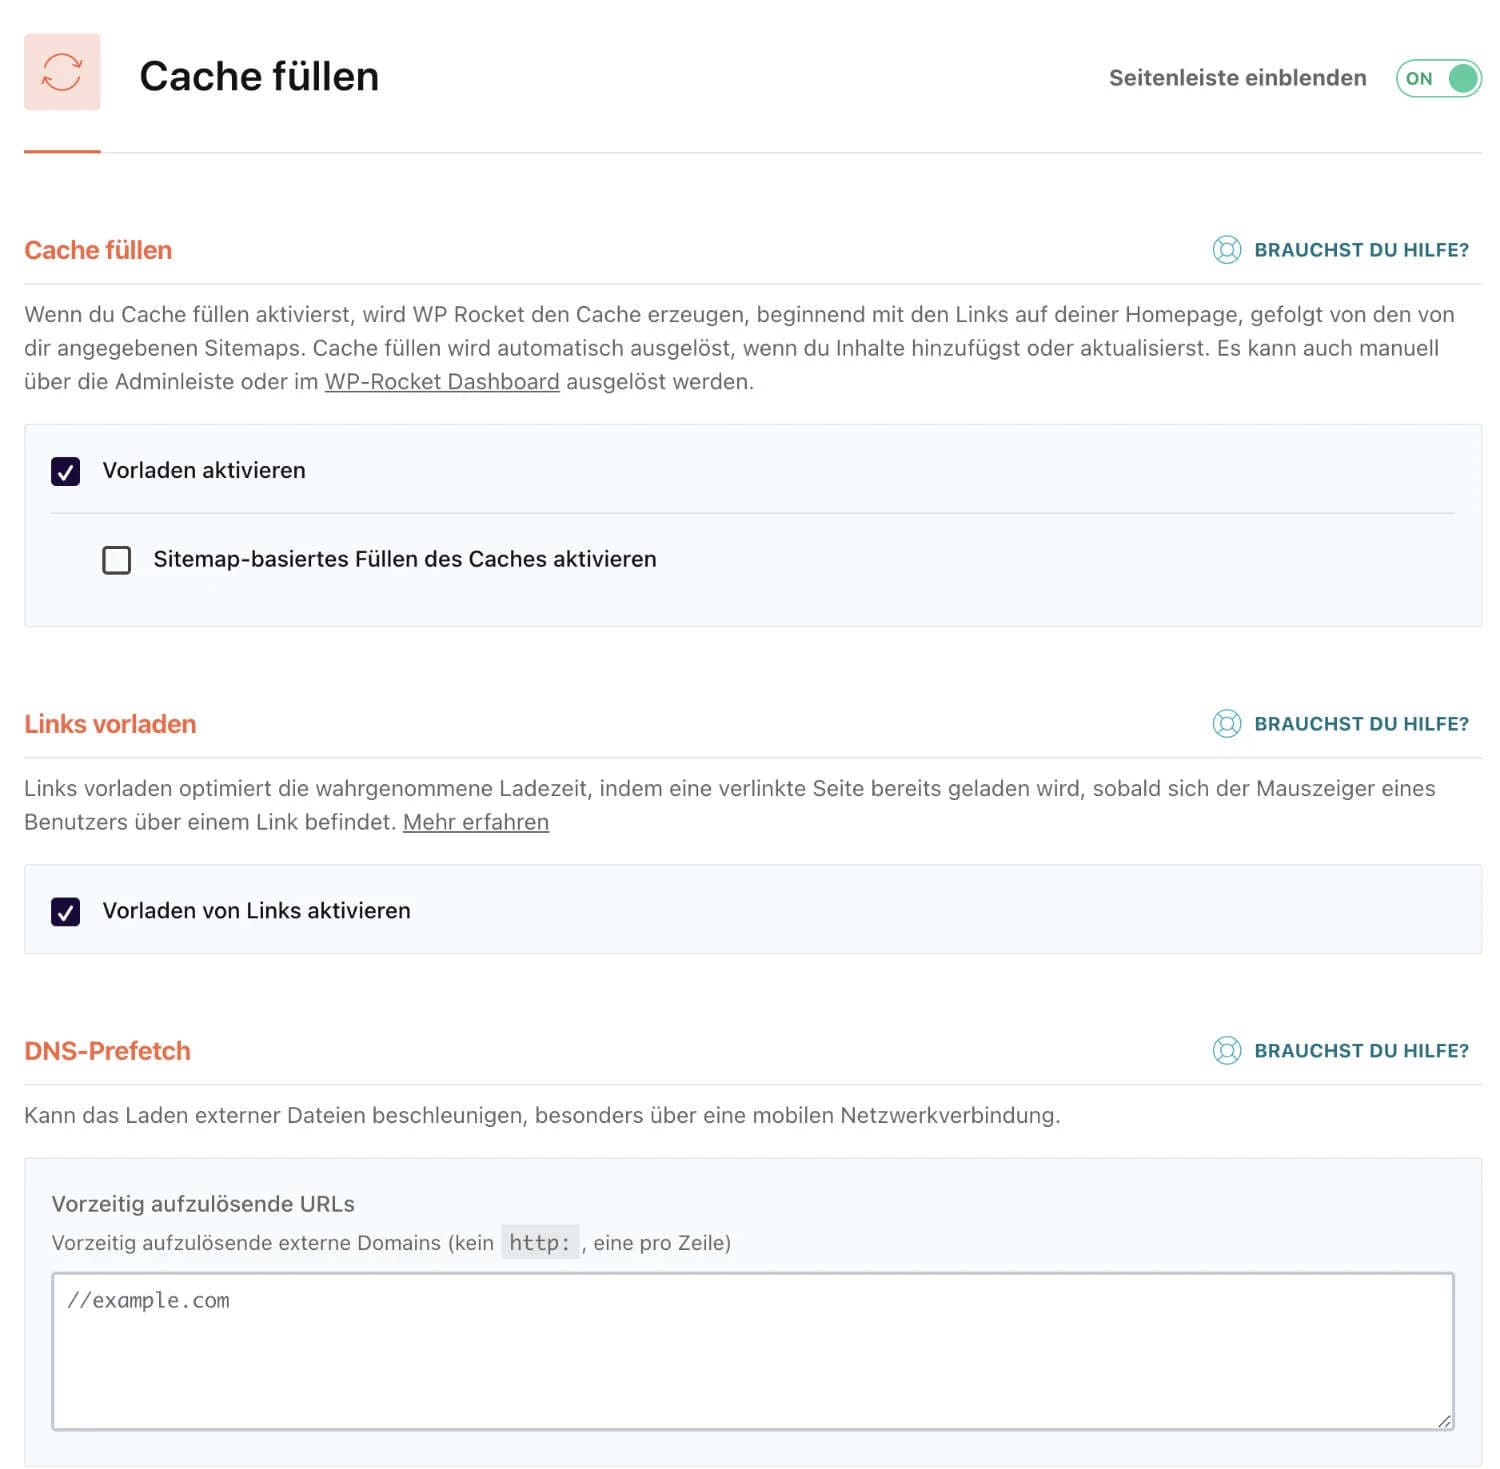Open the WP-Rocket Dashboard link
The width and height of the screenshot is (1500, 1469).
point(441,381)
